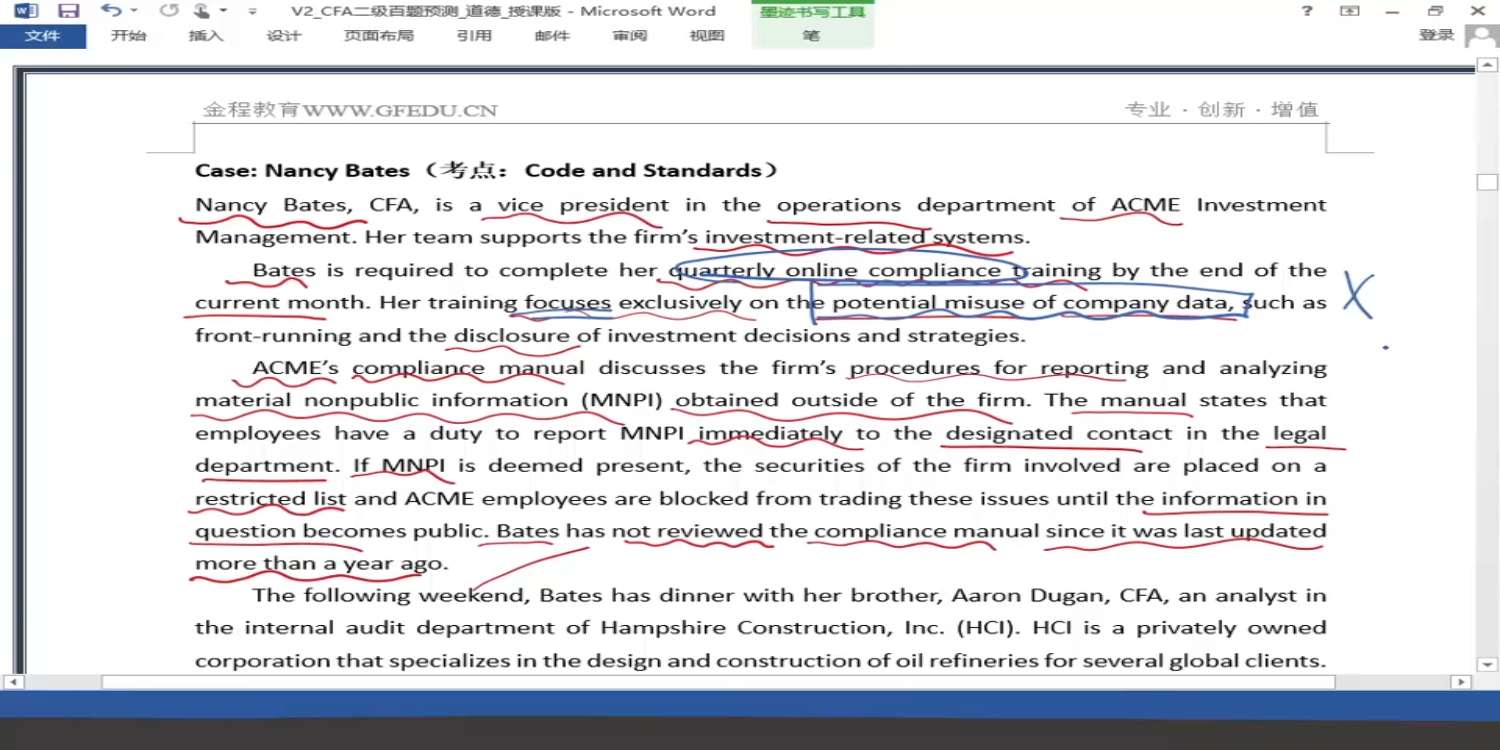Switch to the 引用 (References) tab
This screenshot has width=1500, height=750.
474,36
